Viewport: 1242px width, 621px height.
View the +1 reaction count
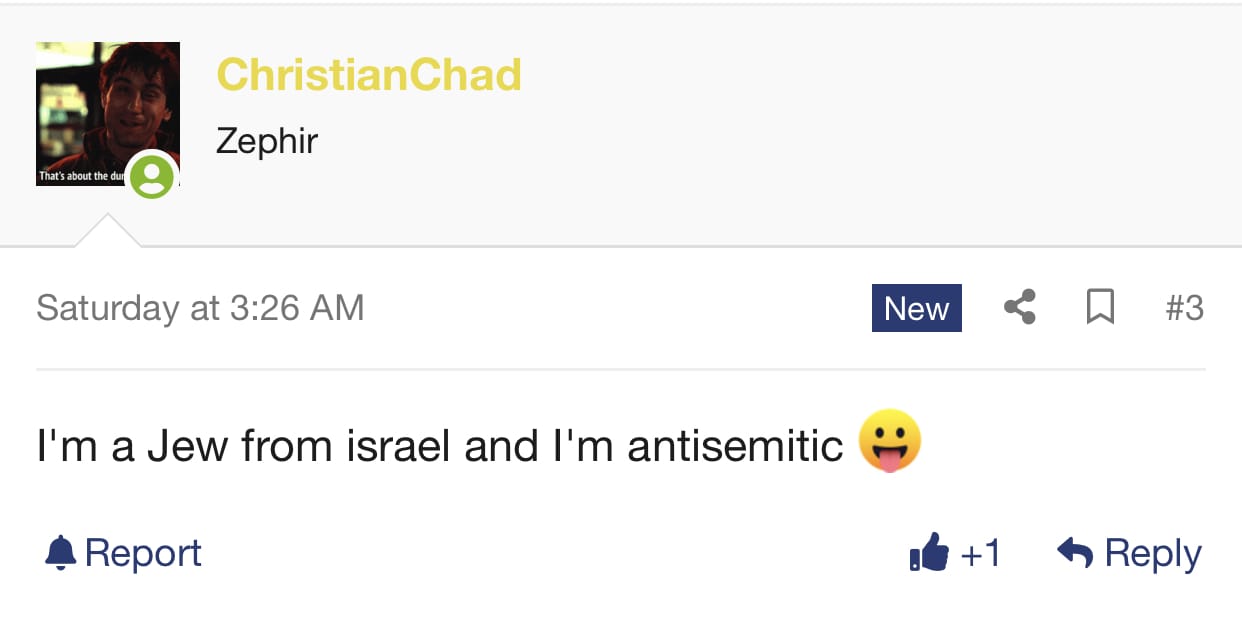click(x=980, y=553)
